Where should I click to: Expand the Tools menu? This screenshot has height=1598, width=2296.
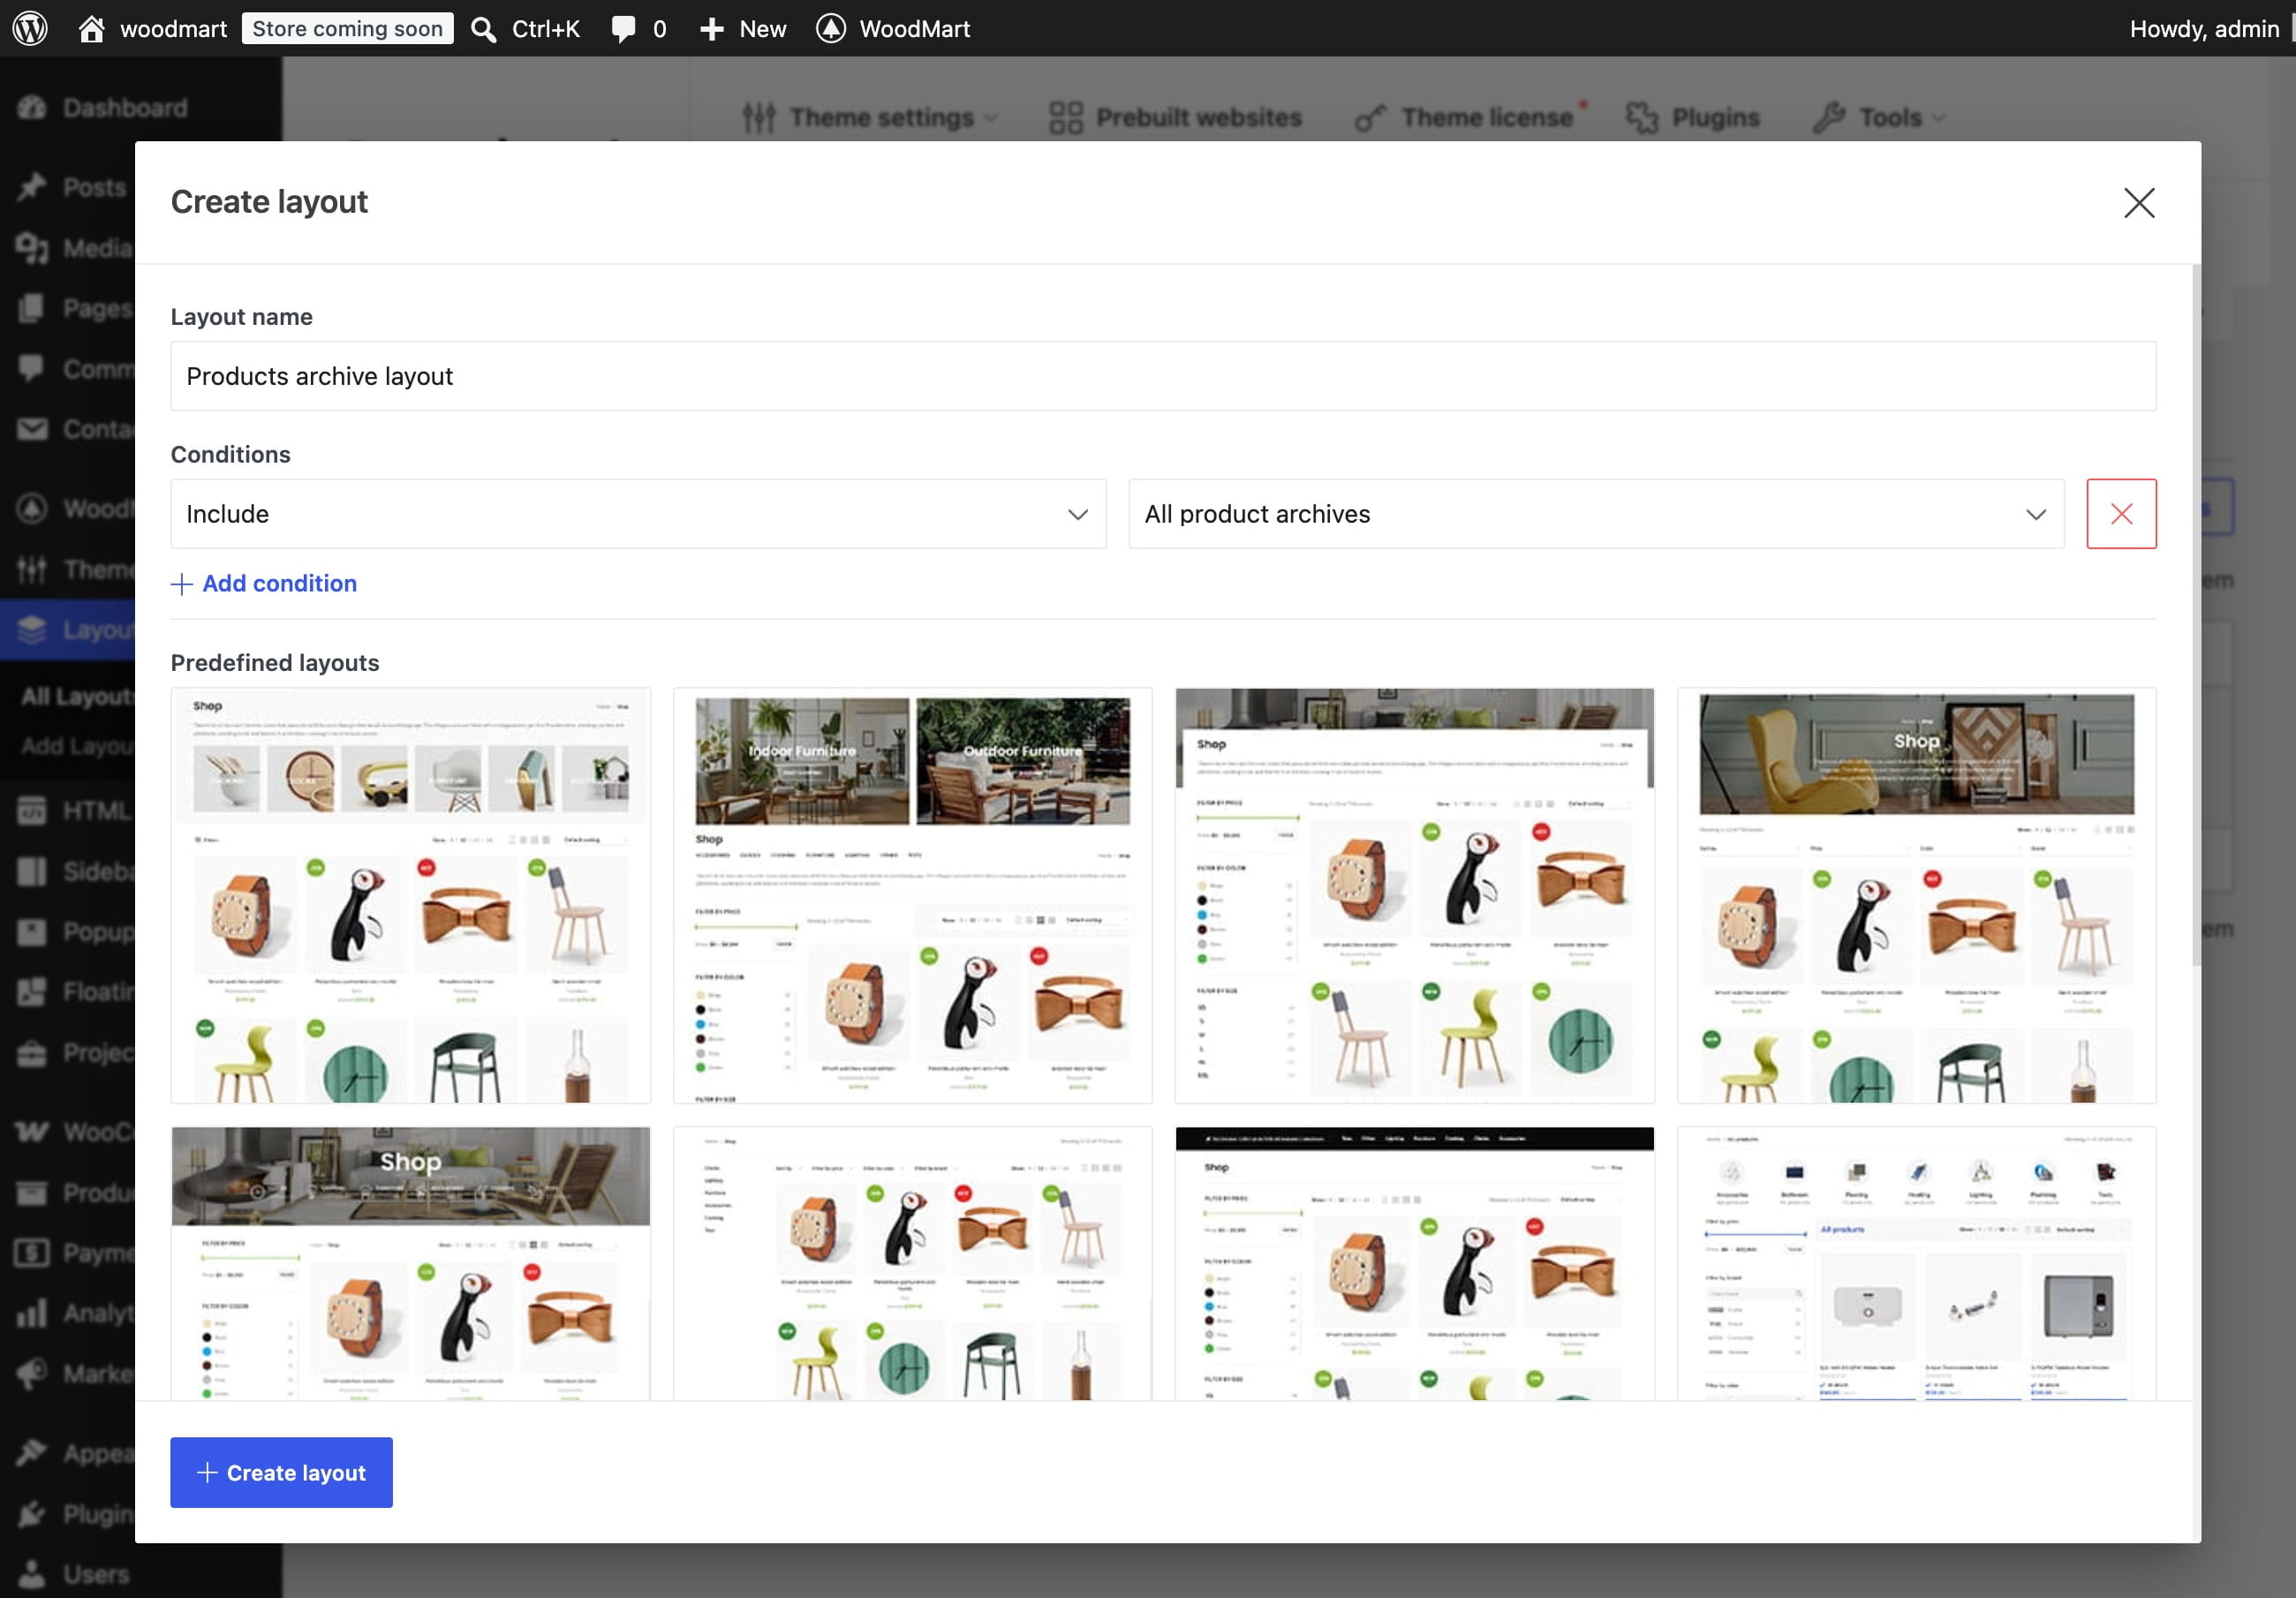(x=1880, y=117)
